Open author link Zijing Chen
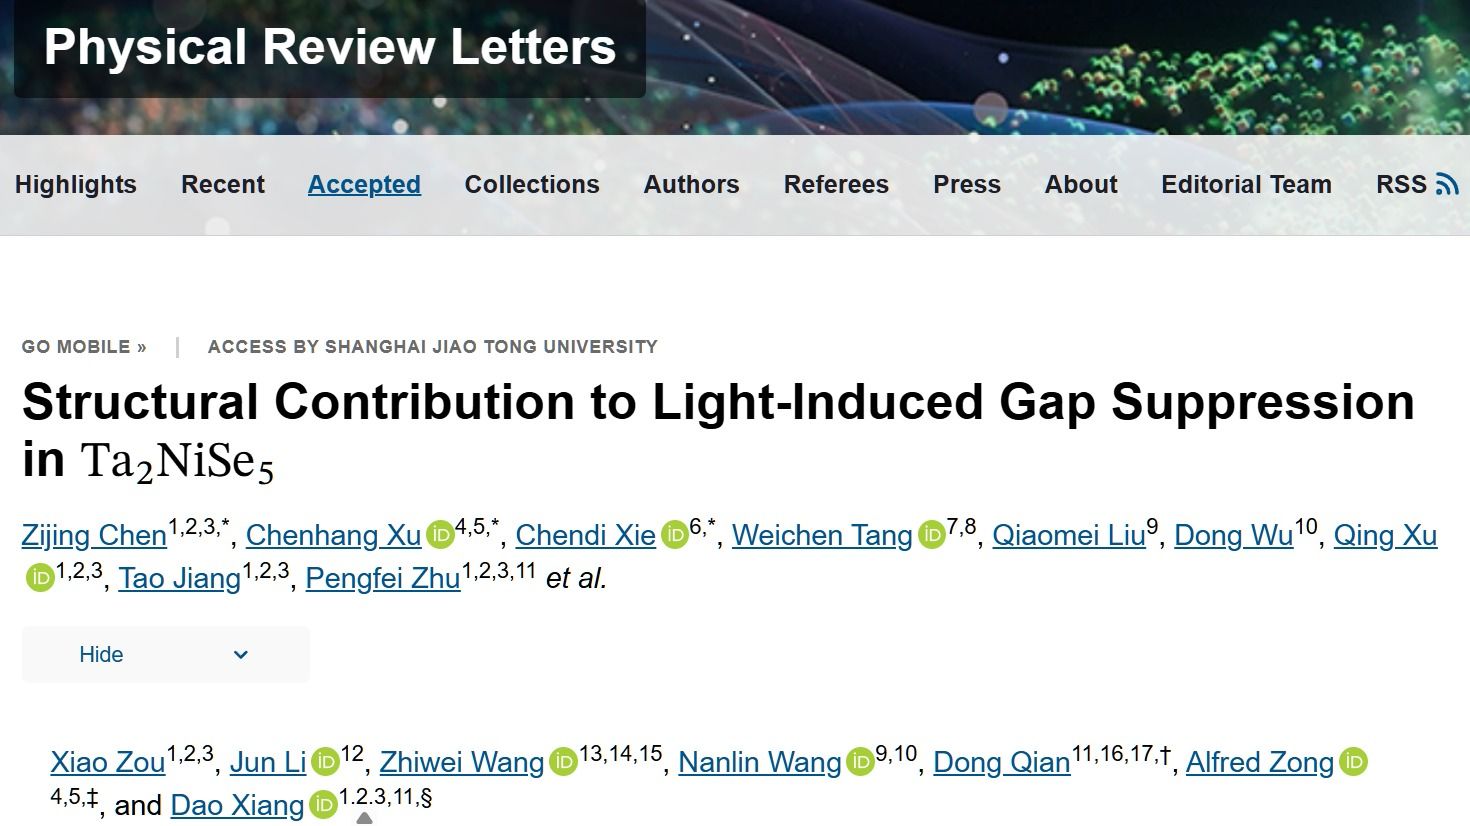Viewport: 1470px width, 826px height. (94, 535)
